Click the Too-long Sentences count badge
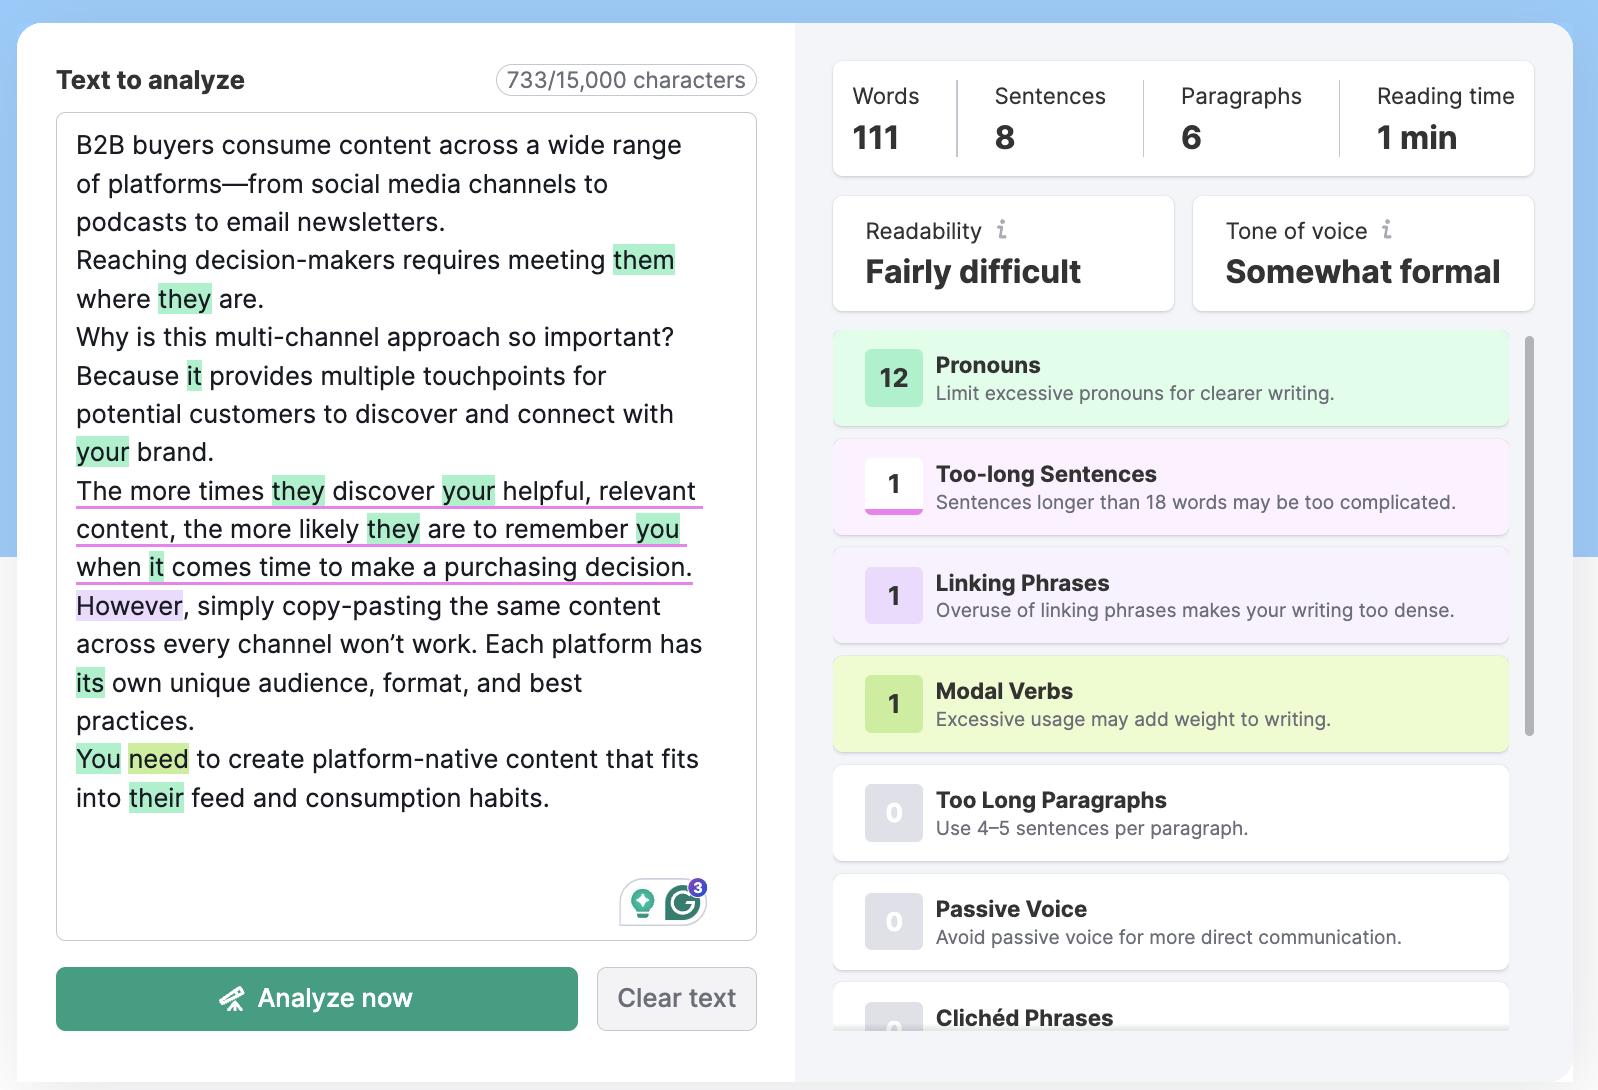This screenshot has height=1090, width=1598. [x=893, y=486]
